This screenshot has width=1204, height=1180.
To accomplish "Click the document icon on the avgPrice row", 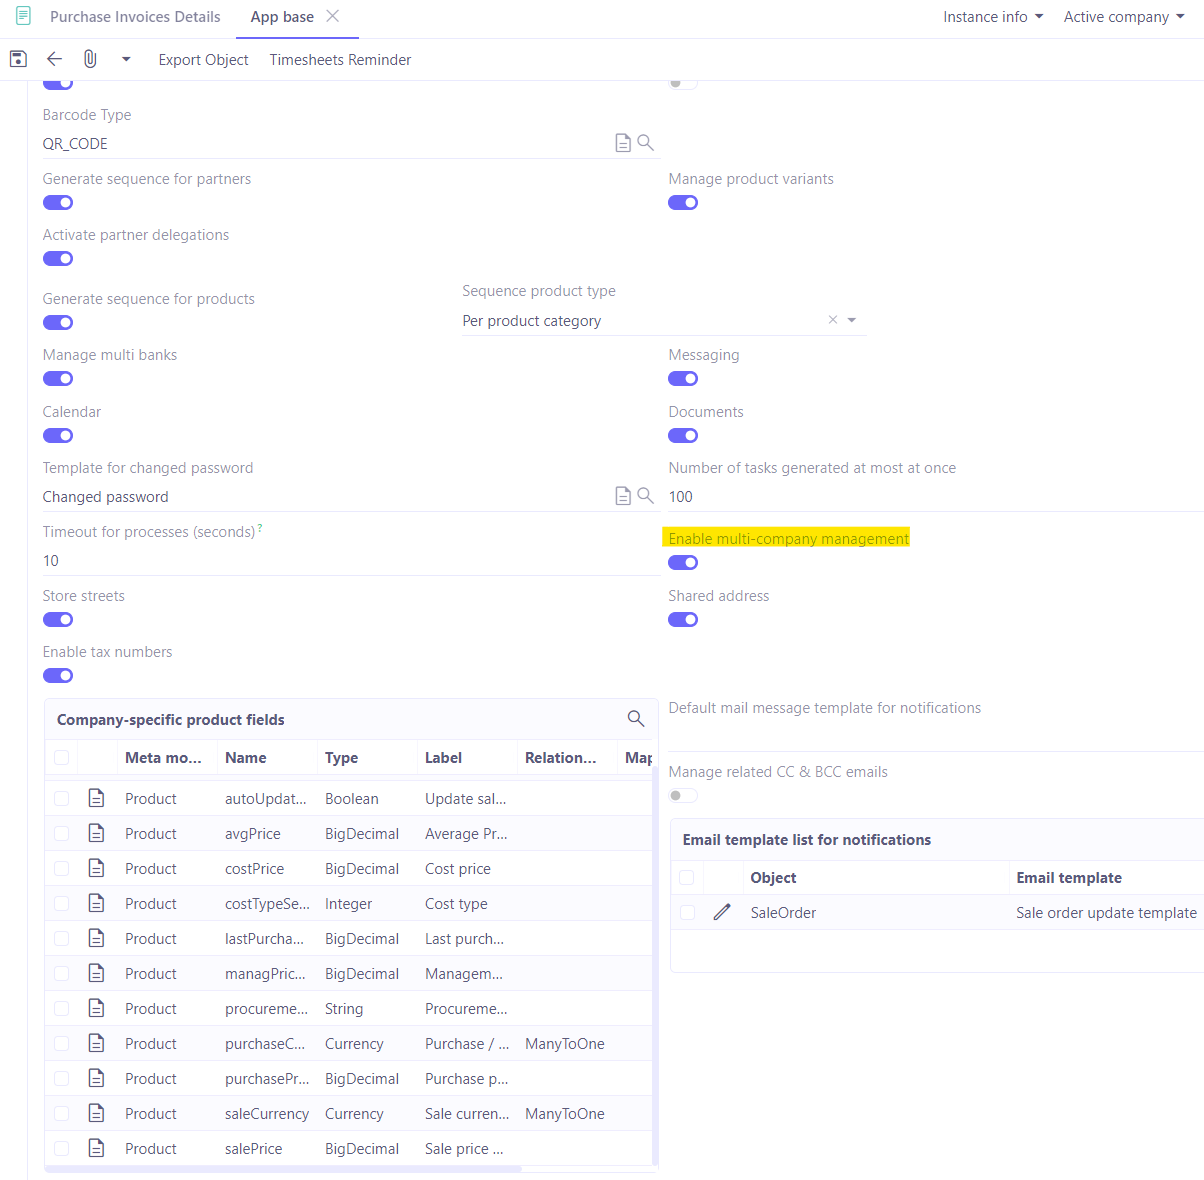I will [96, 832].
